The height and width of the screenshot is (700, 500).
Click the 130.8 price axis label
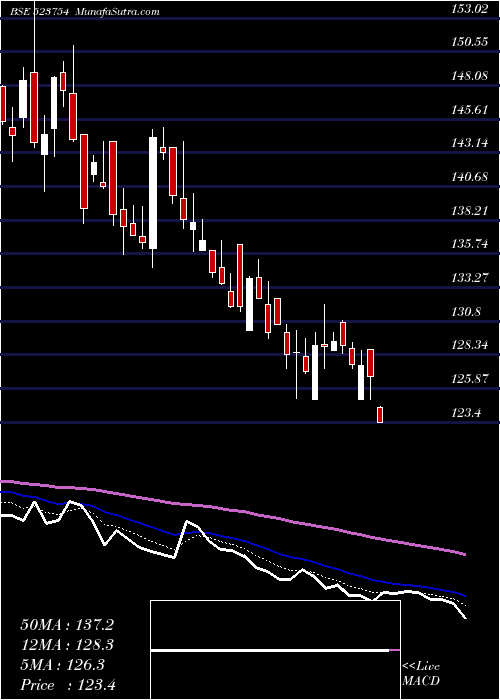tap(464, 311)
